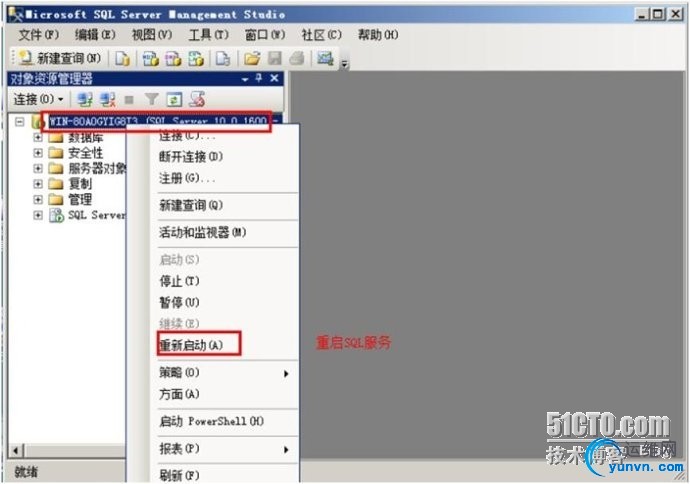Select the server database icon in tree
The image size is (690, 484).
click(37, 122)
